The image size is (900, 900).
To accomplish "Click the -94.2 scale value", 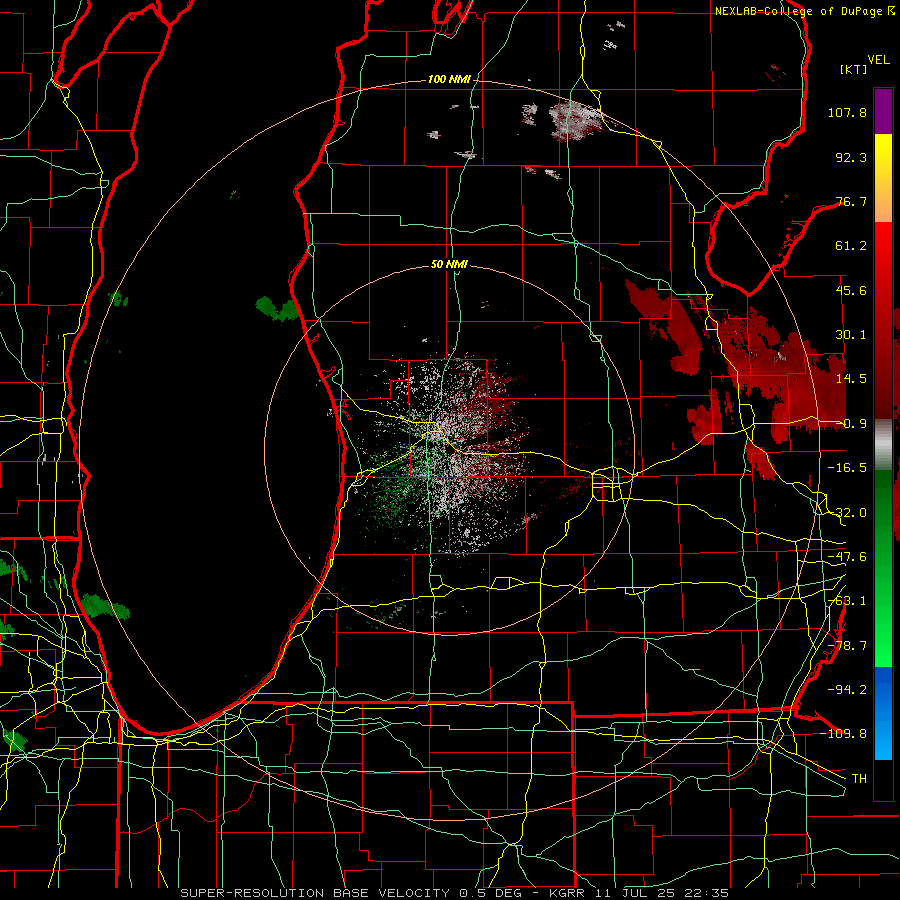I will click(847, 689).
